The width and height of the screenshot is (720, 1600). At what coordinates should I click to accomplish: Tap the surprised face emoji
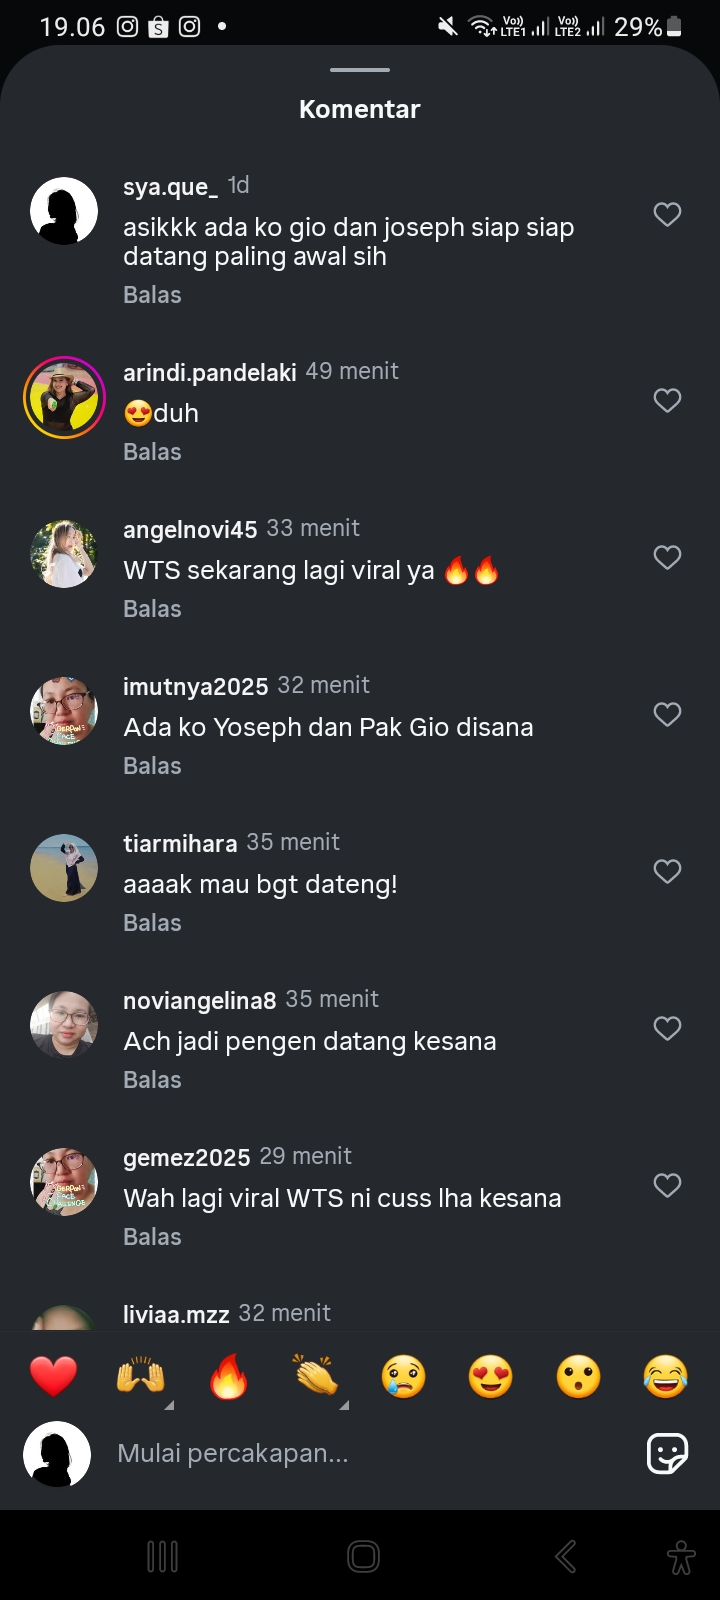(x=579, y=1377)
